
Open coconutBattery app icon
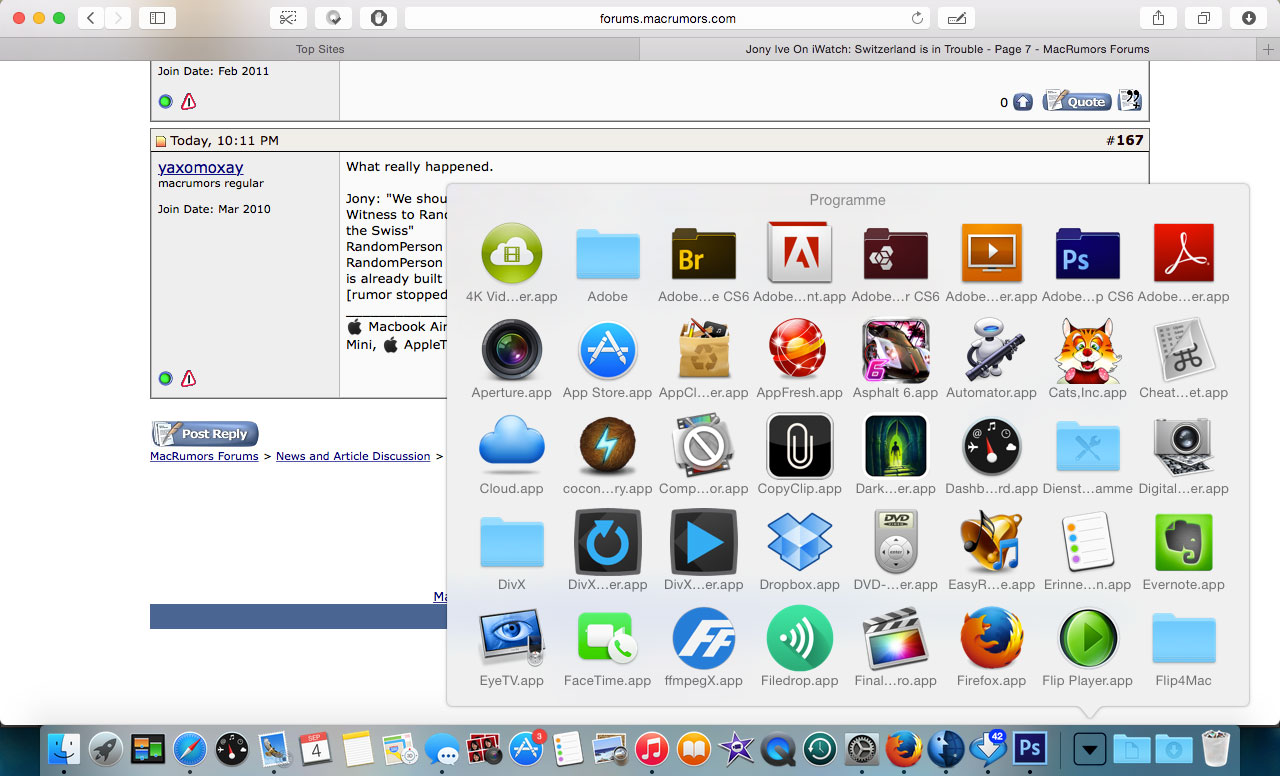608,445
